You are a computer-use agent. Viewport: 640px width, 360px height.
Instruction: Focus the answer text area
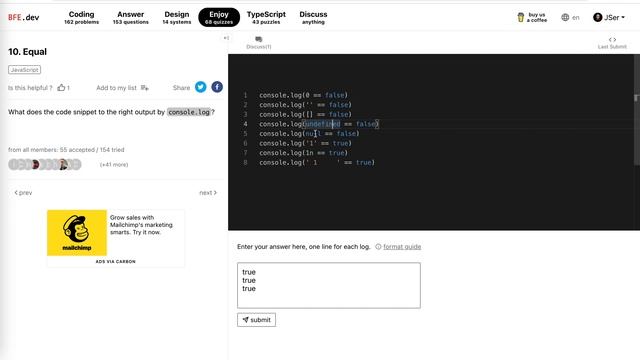pyautogui.click(x=329, y=285)
